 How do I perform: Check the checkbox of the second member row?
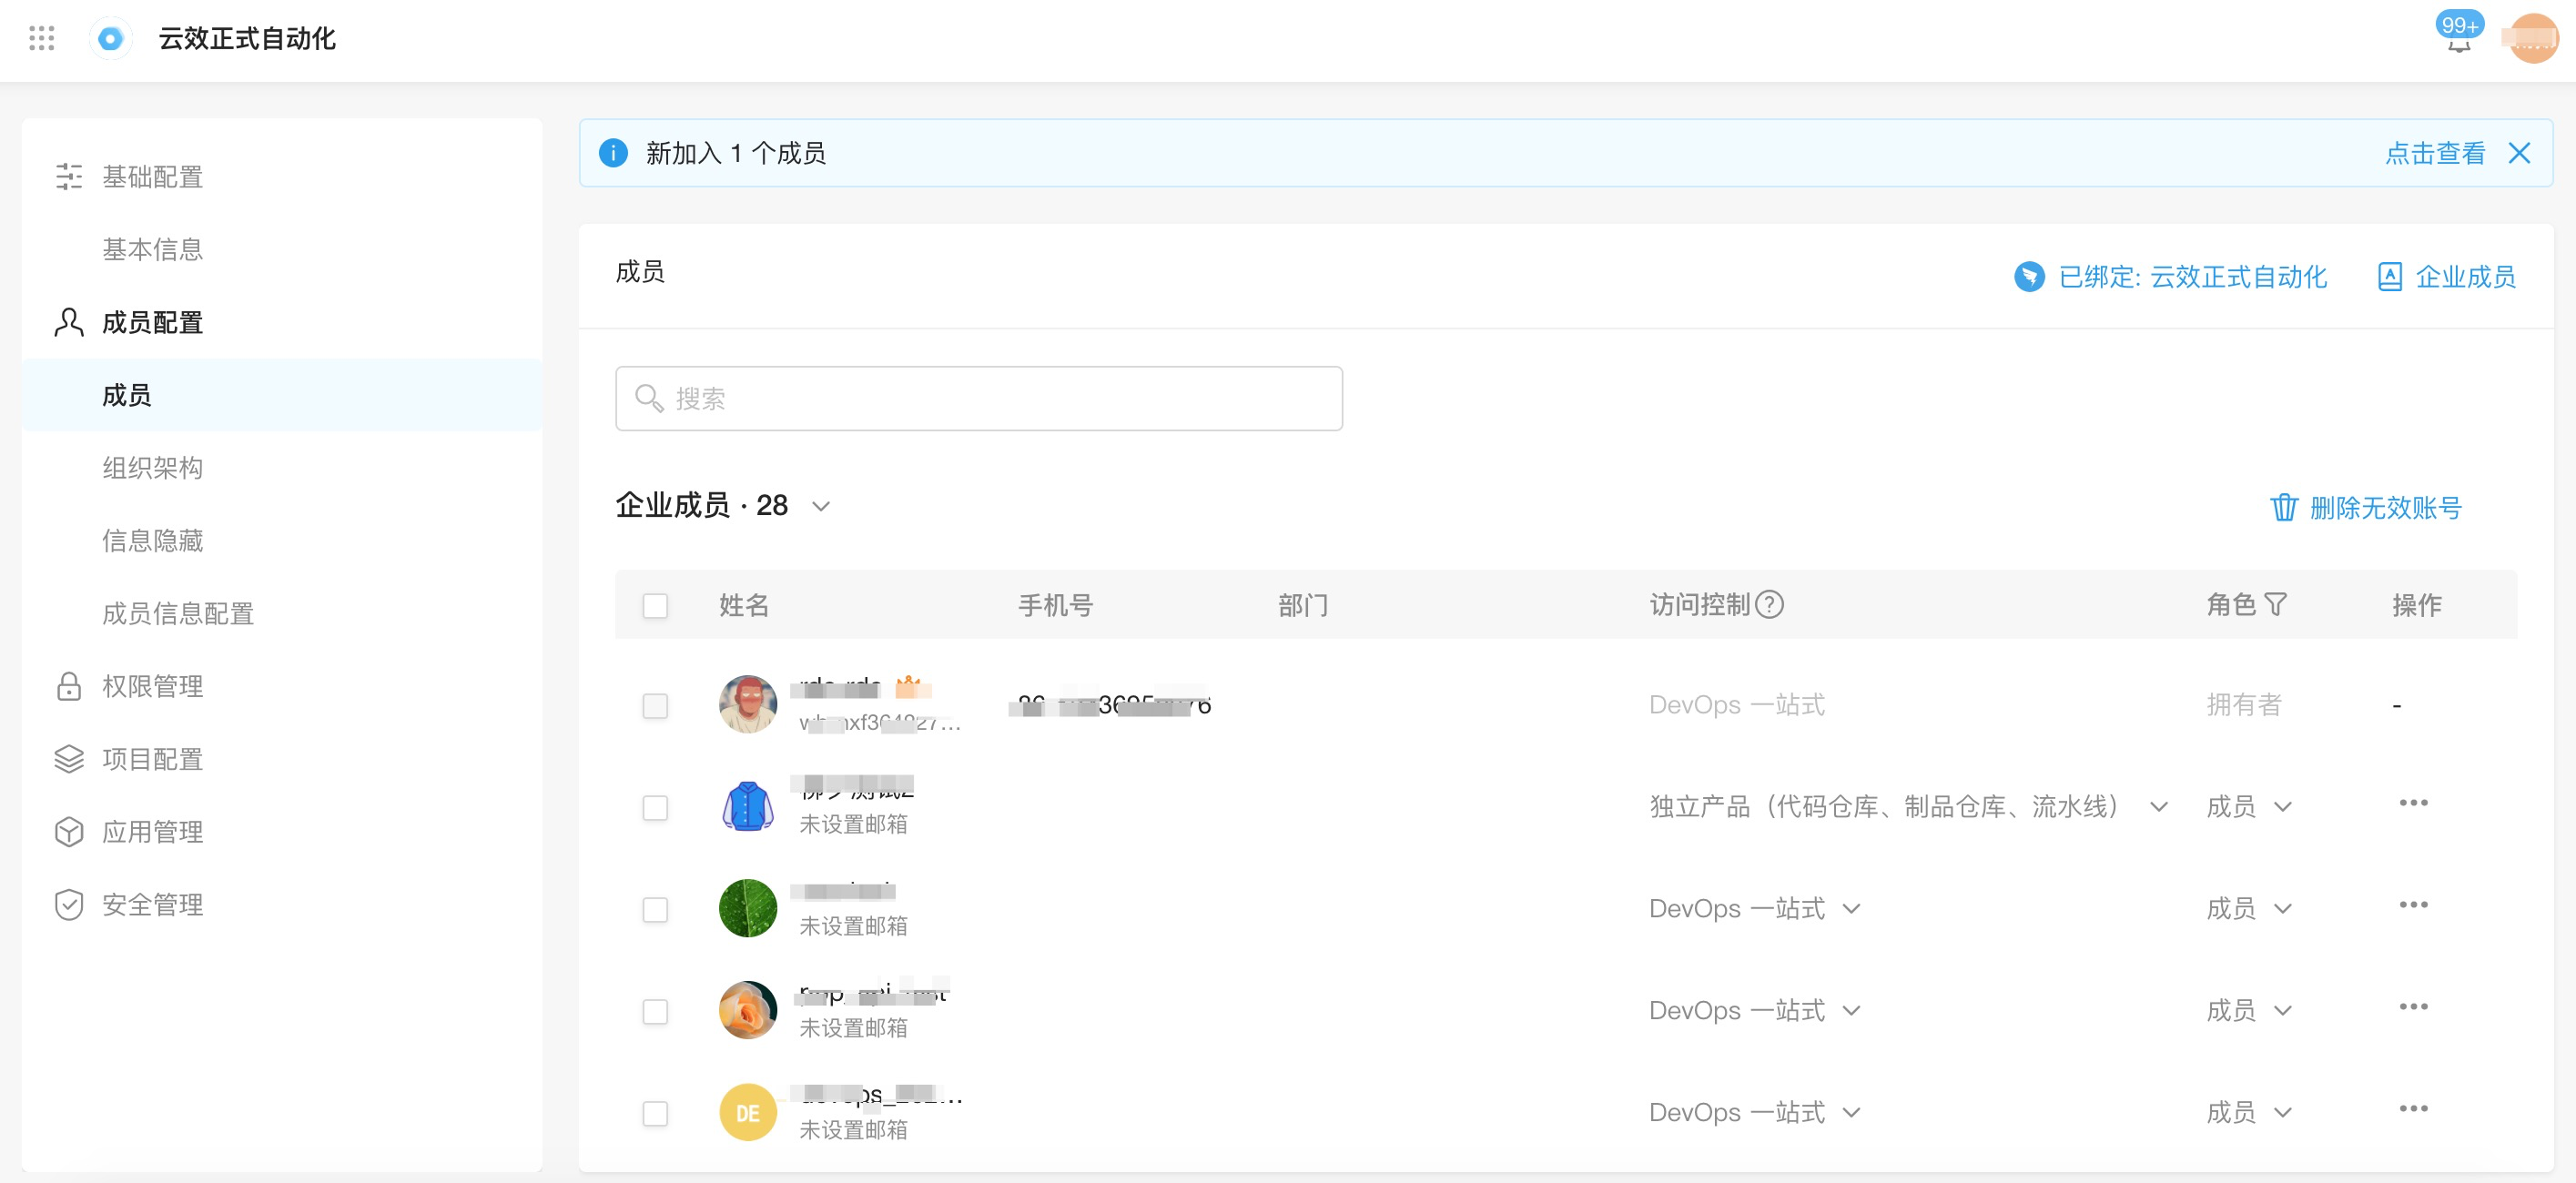click(x=656, y=807)
